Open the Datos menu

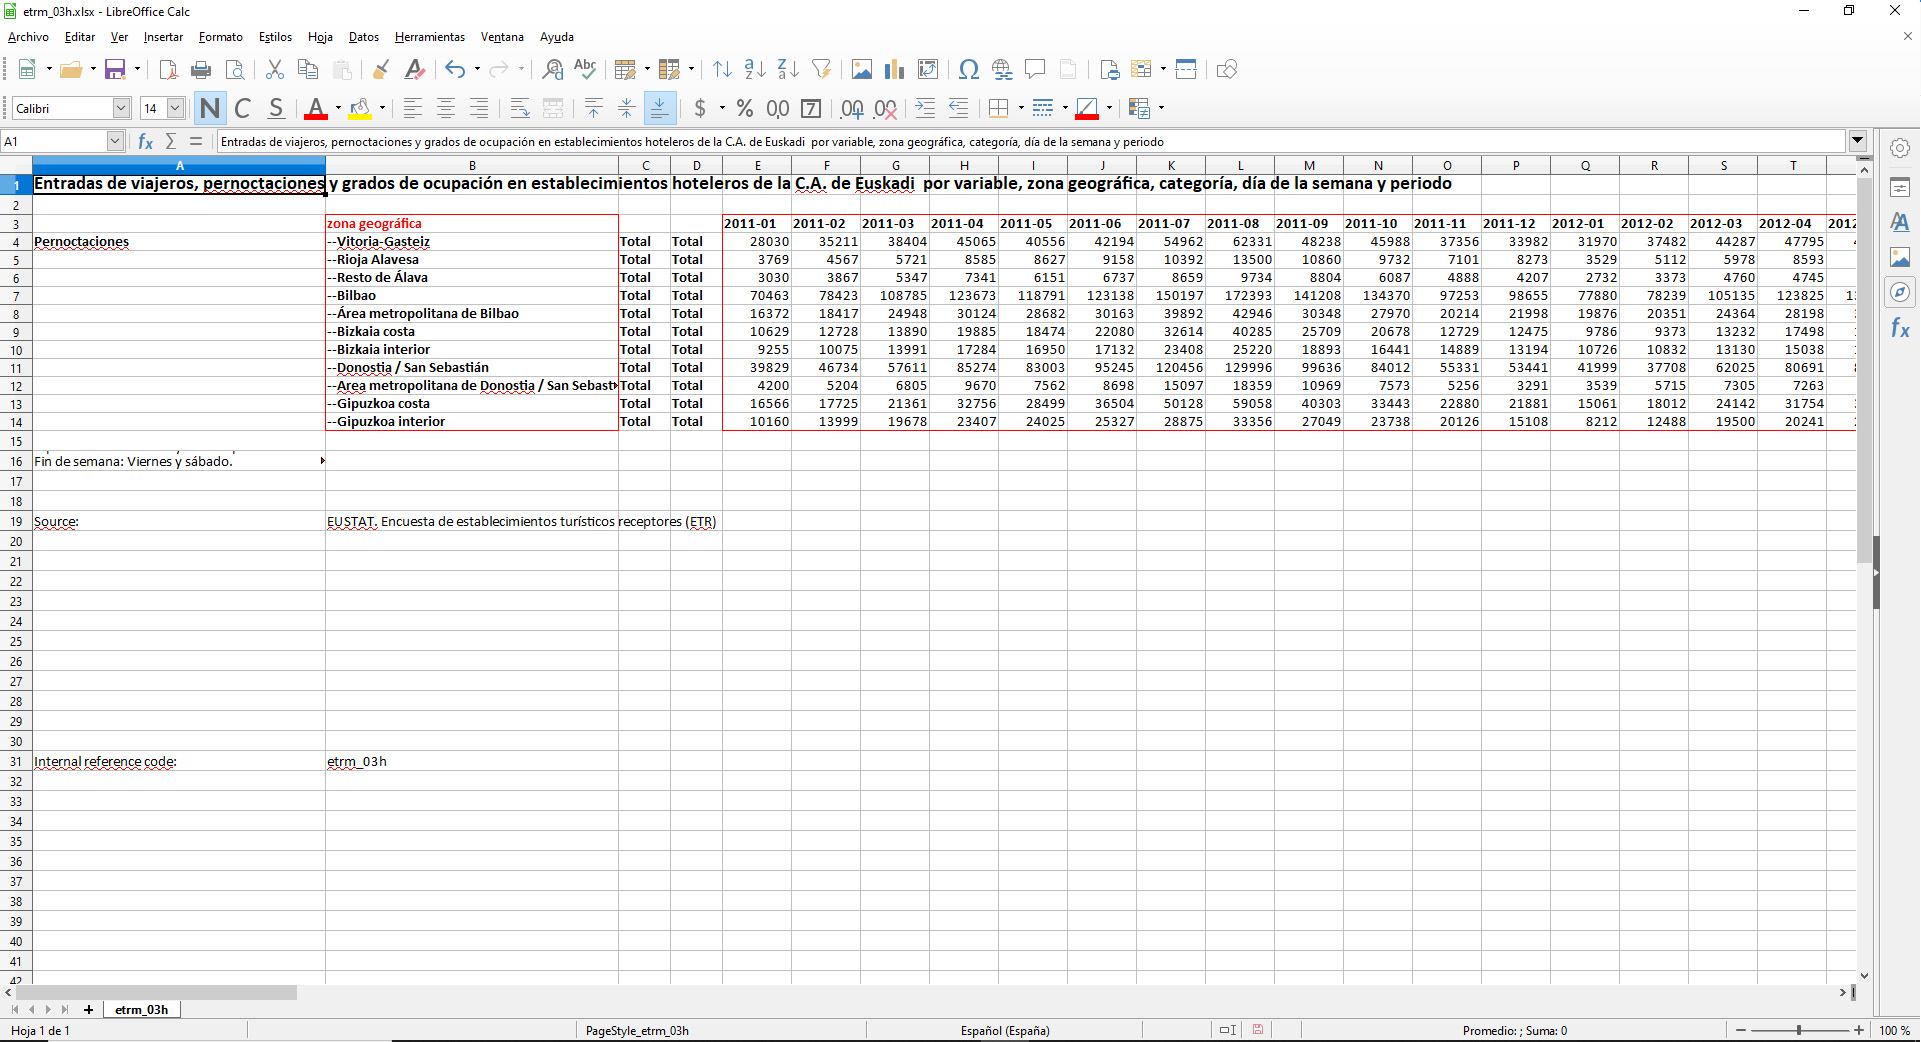363,37
